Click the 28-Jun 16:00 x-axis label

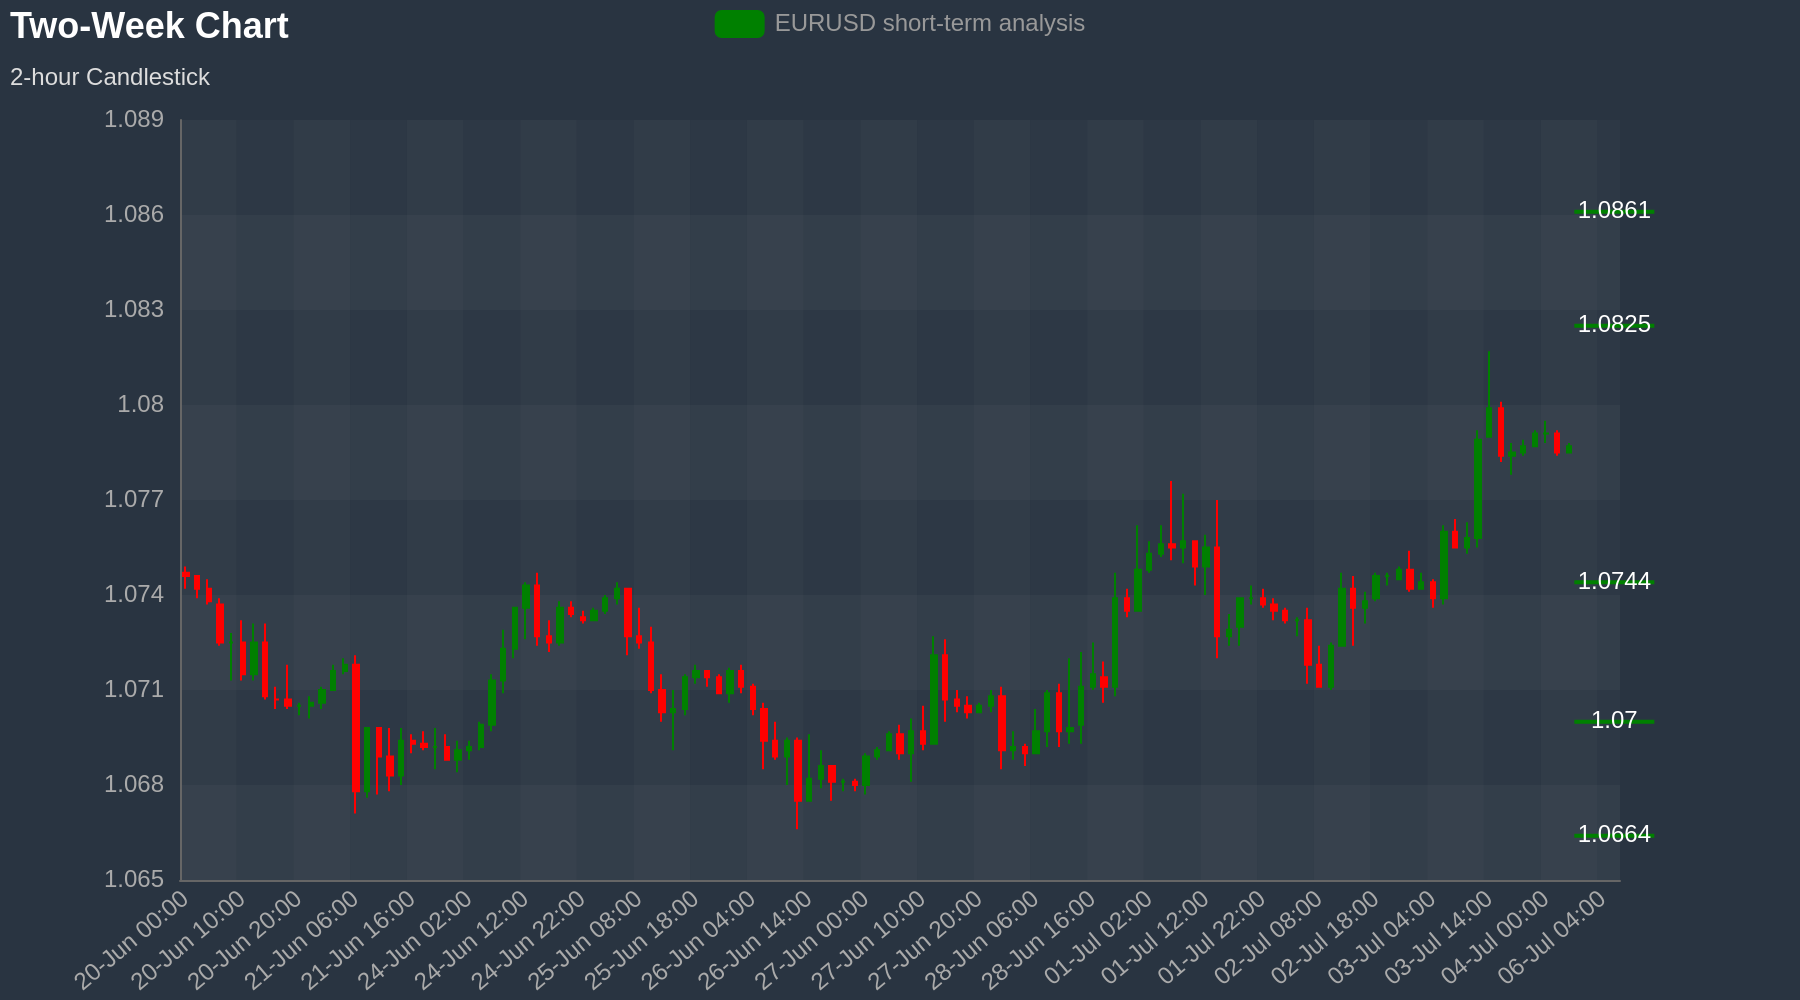[x=1039, y=941]
